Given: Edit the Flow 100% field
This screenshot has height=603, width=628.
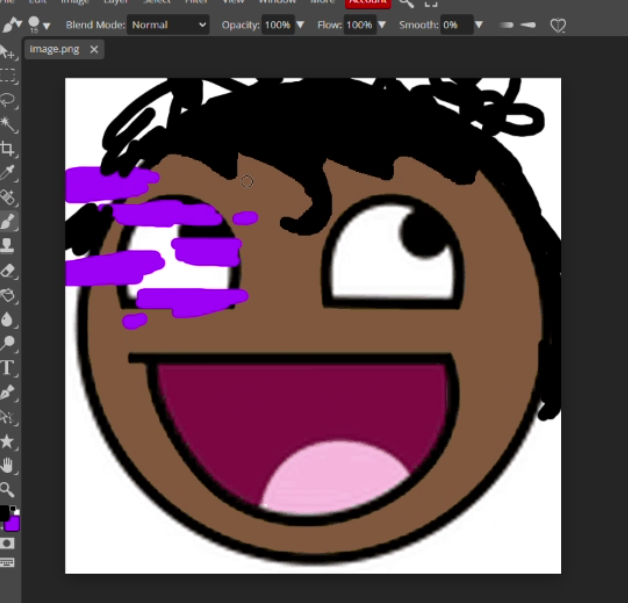Looking at the screenshot, I should [x=360, y=25].
